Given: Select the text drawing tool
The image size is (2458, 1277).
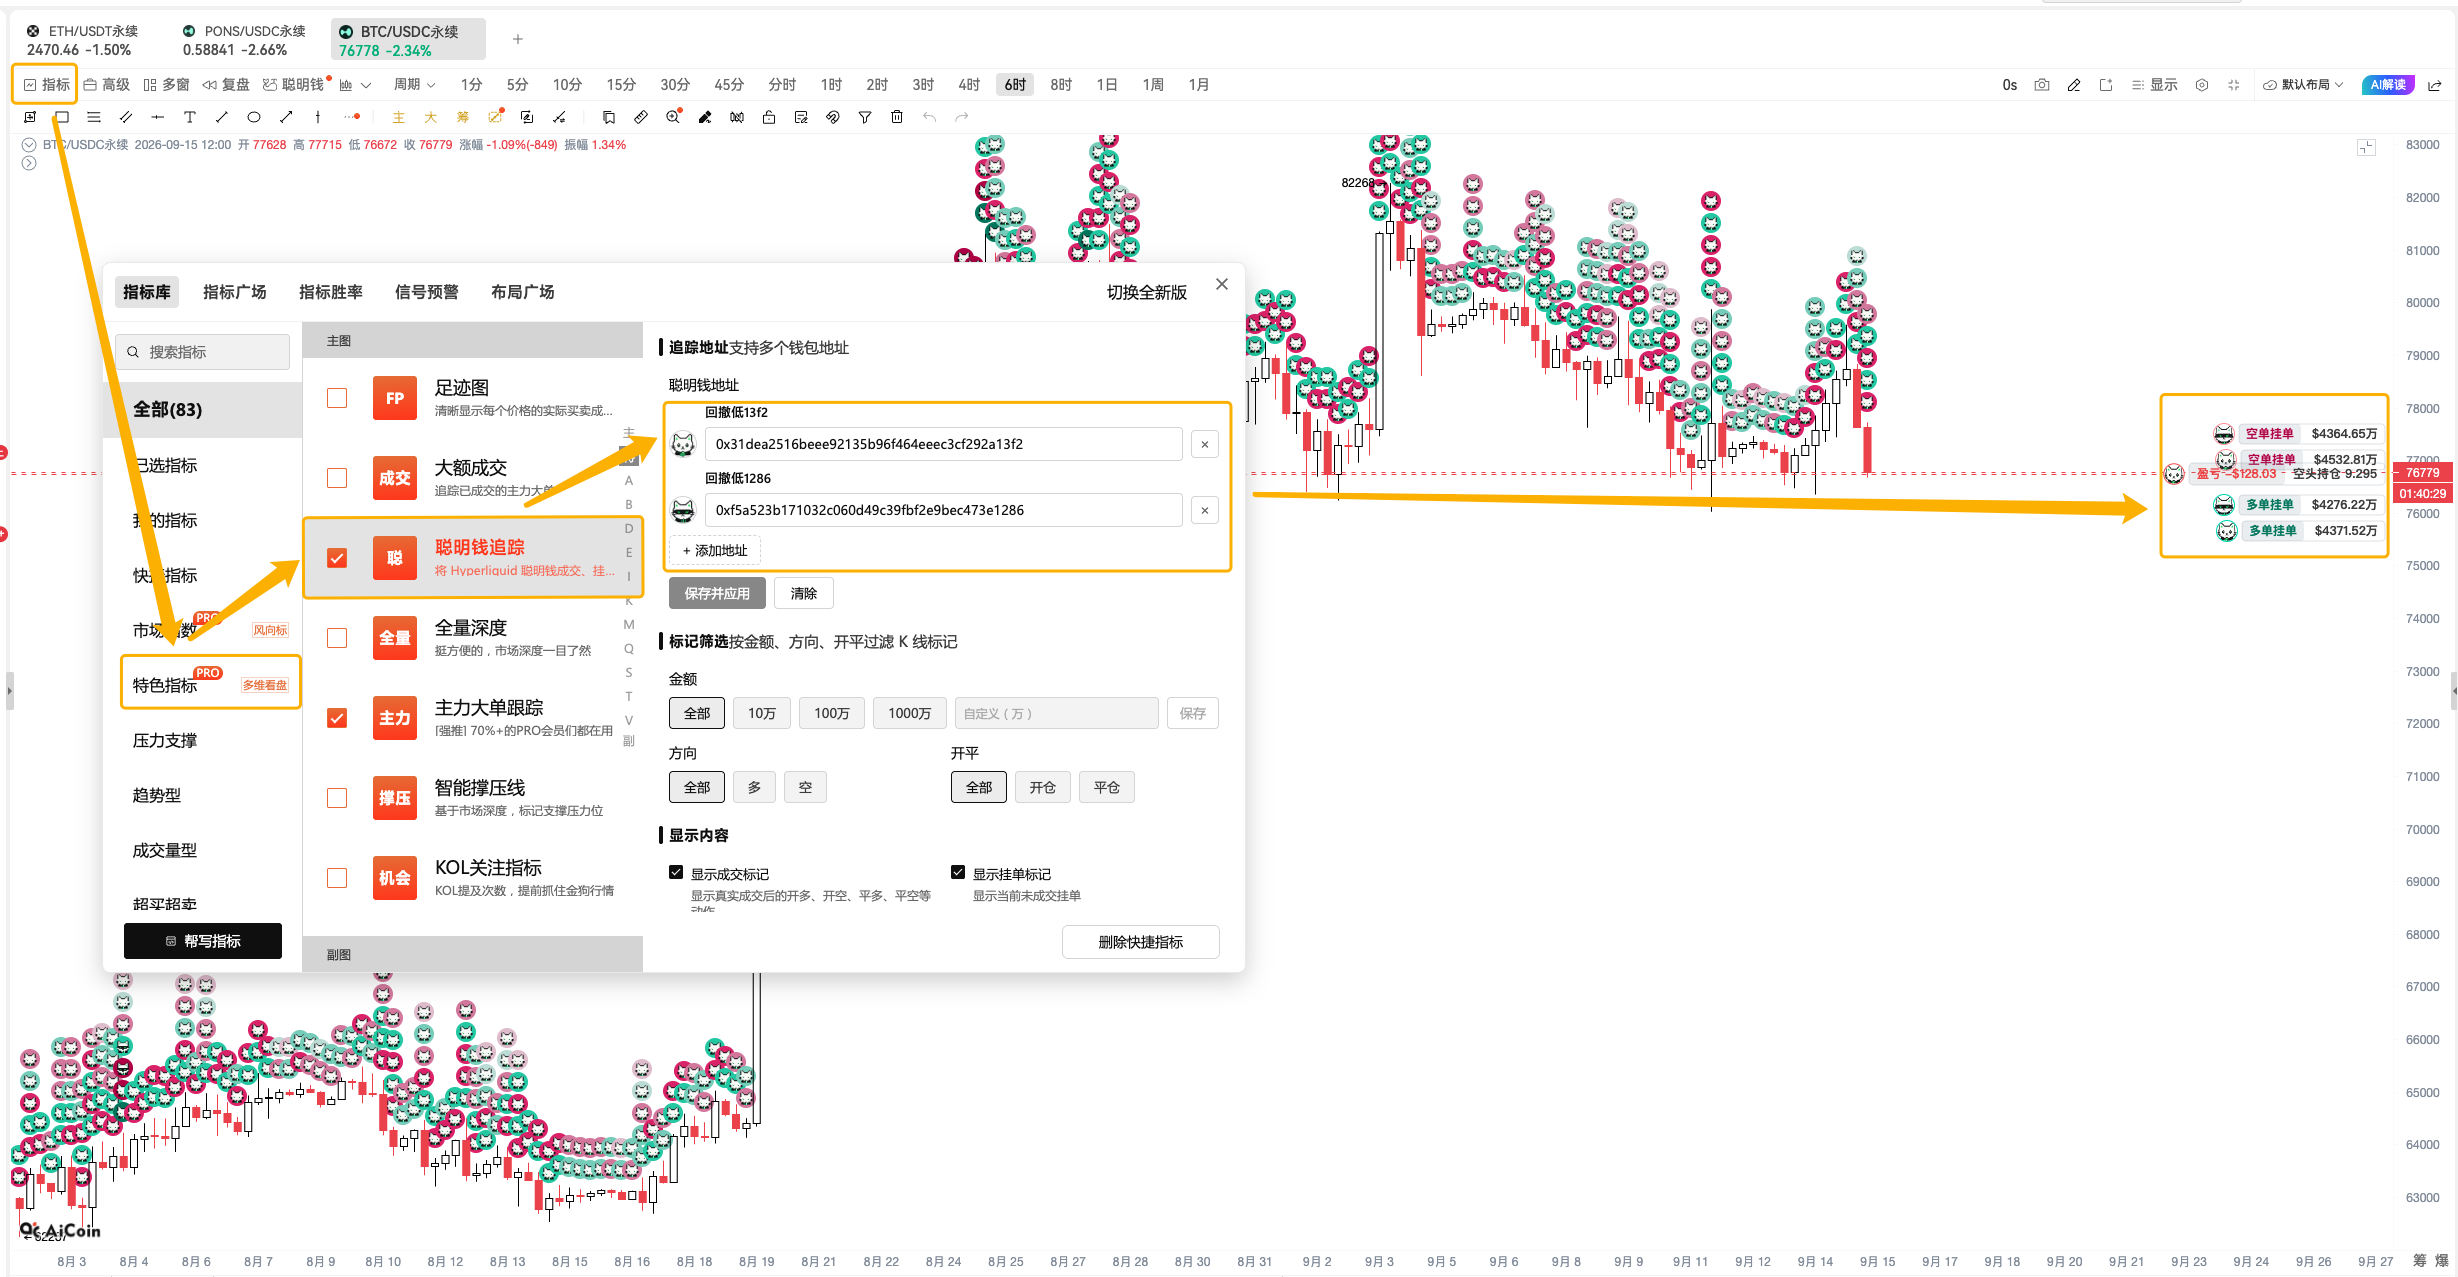Looking at the screenshot, I should [x=189, y=117].
